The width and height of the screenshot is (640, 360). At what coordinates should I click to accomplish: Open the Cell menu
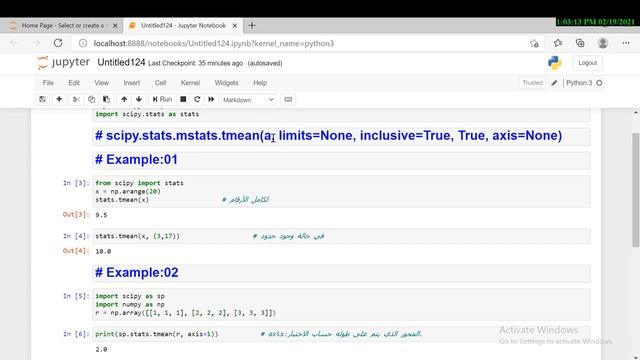[160, 83]
